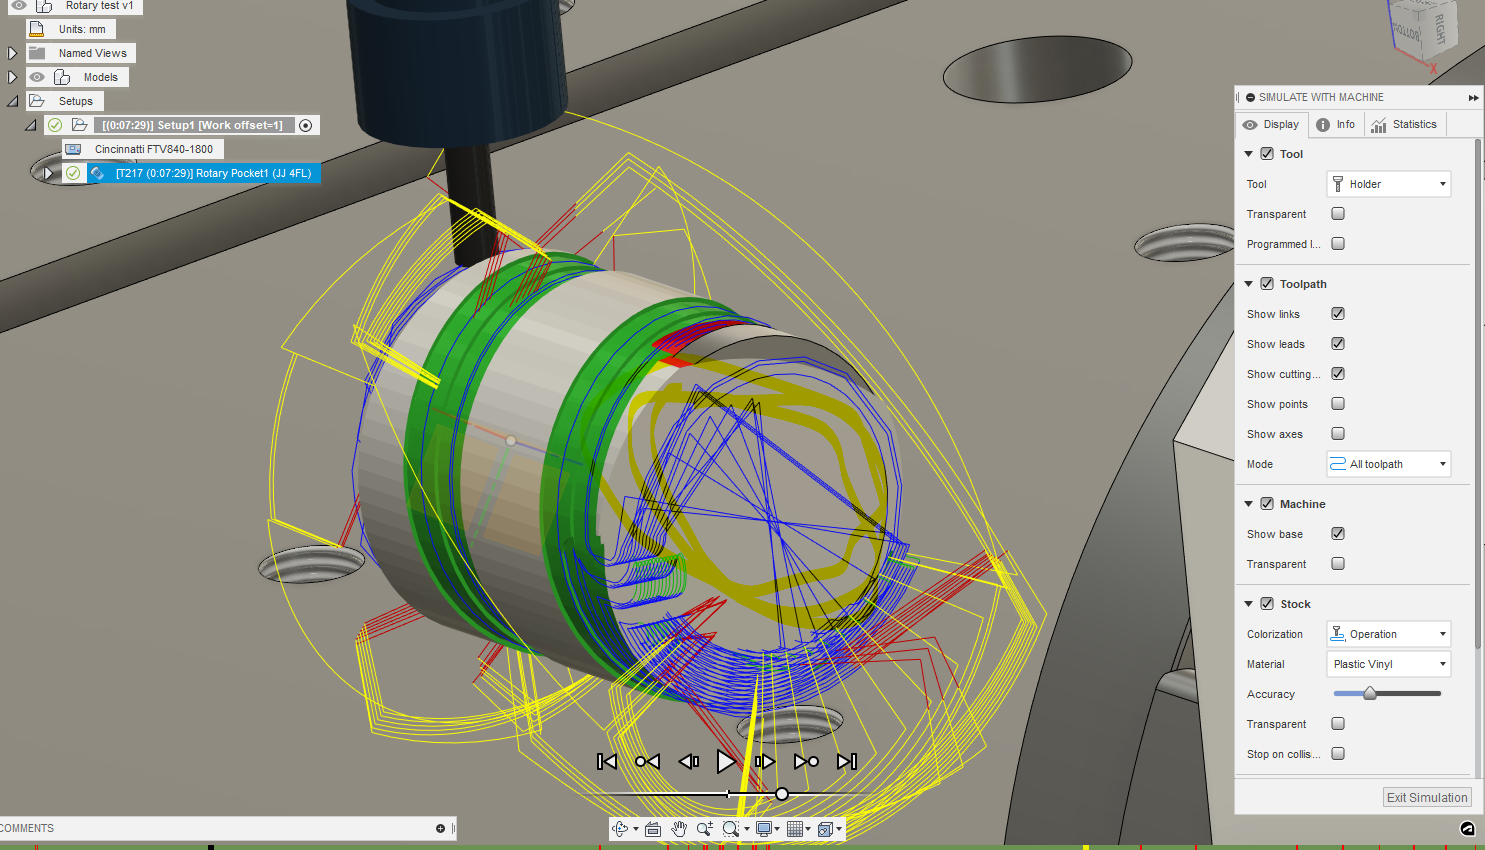
Task: Open the Info tab
Action: (1336, 124)
